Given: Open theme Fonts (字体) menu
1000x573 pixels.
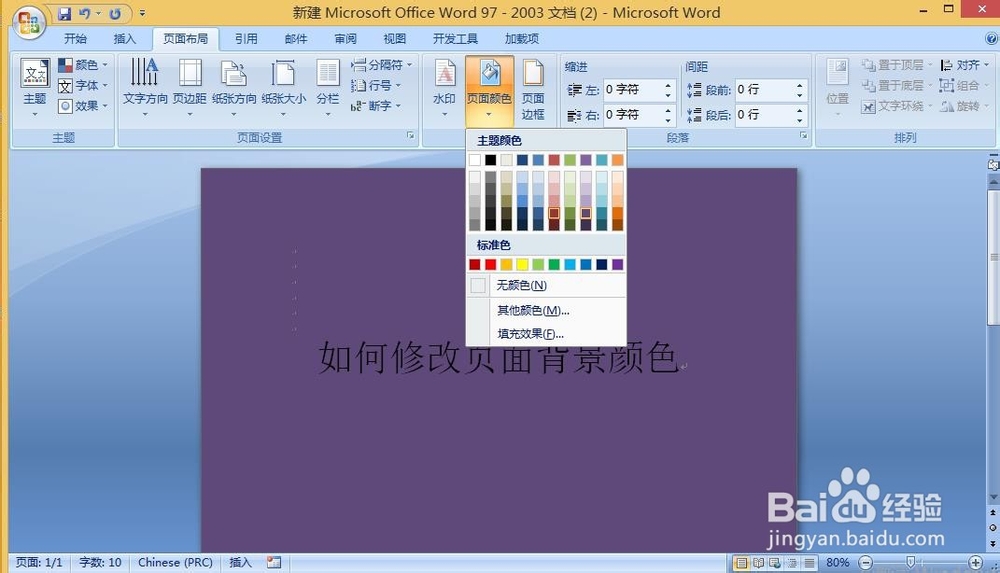Looking at the screenshot, I should 83,85.
